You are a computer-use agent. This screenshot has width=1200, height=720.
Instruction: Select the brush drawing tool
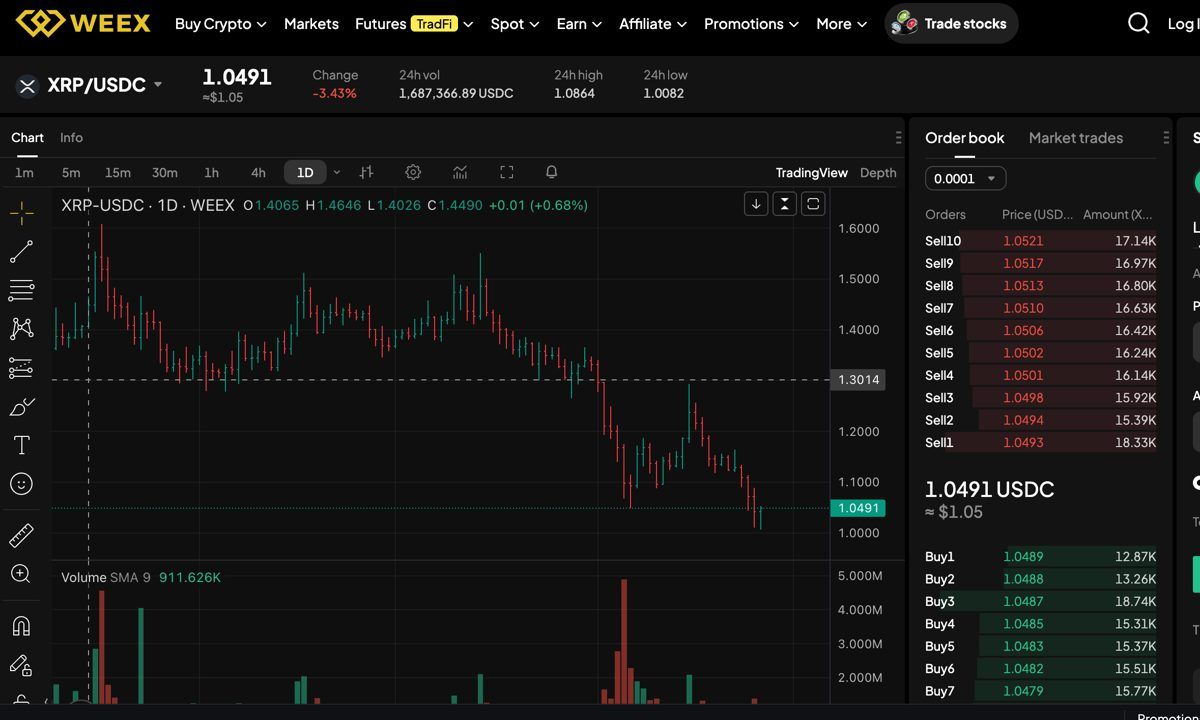click(21, 406)
